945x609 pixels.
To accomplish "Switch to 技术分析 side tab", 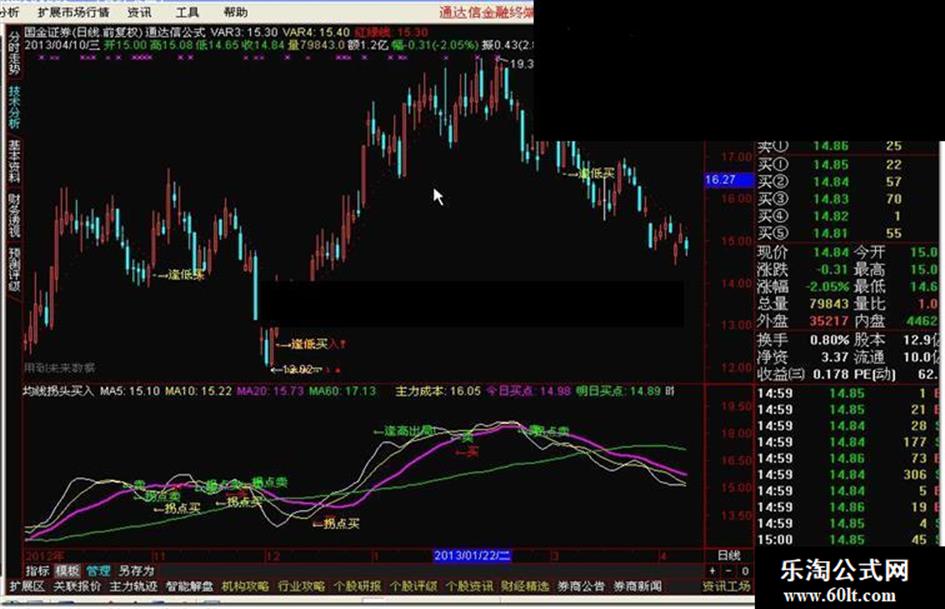I will (14, 106).
